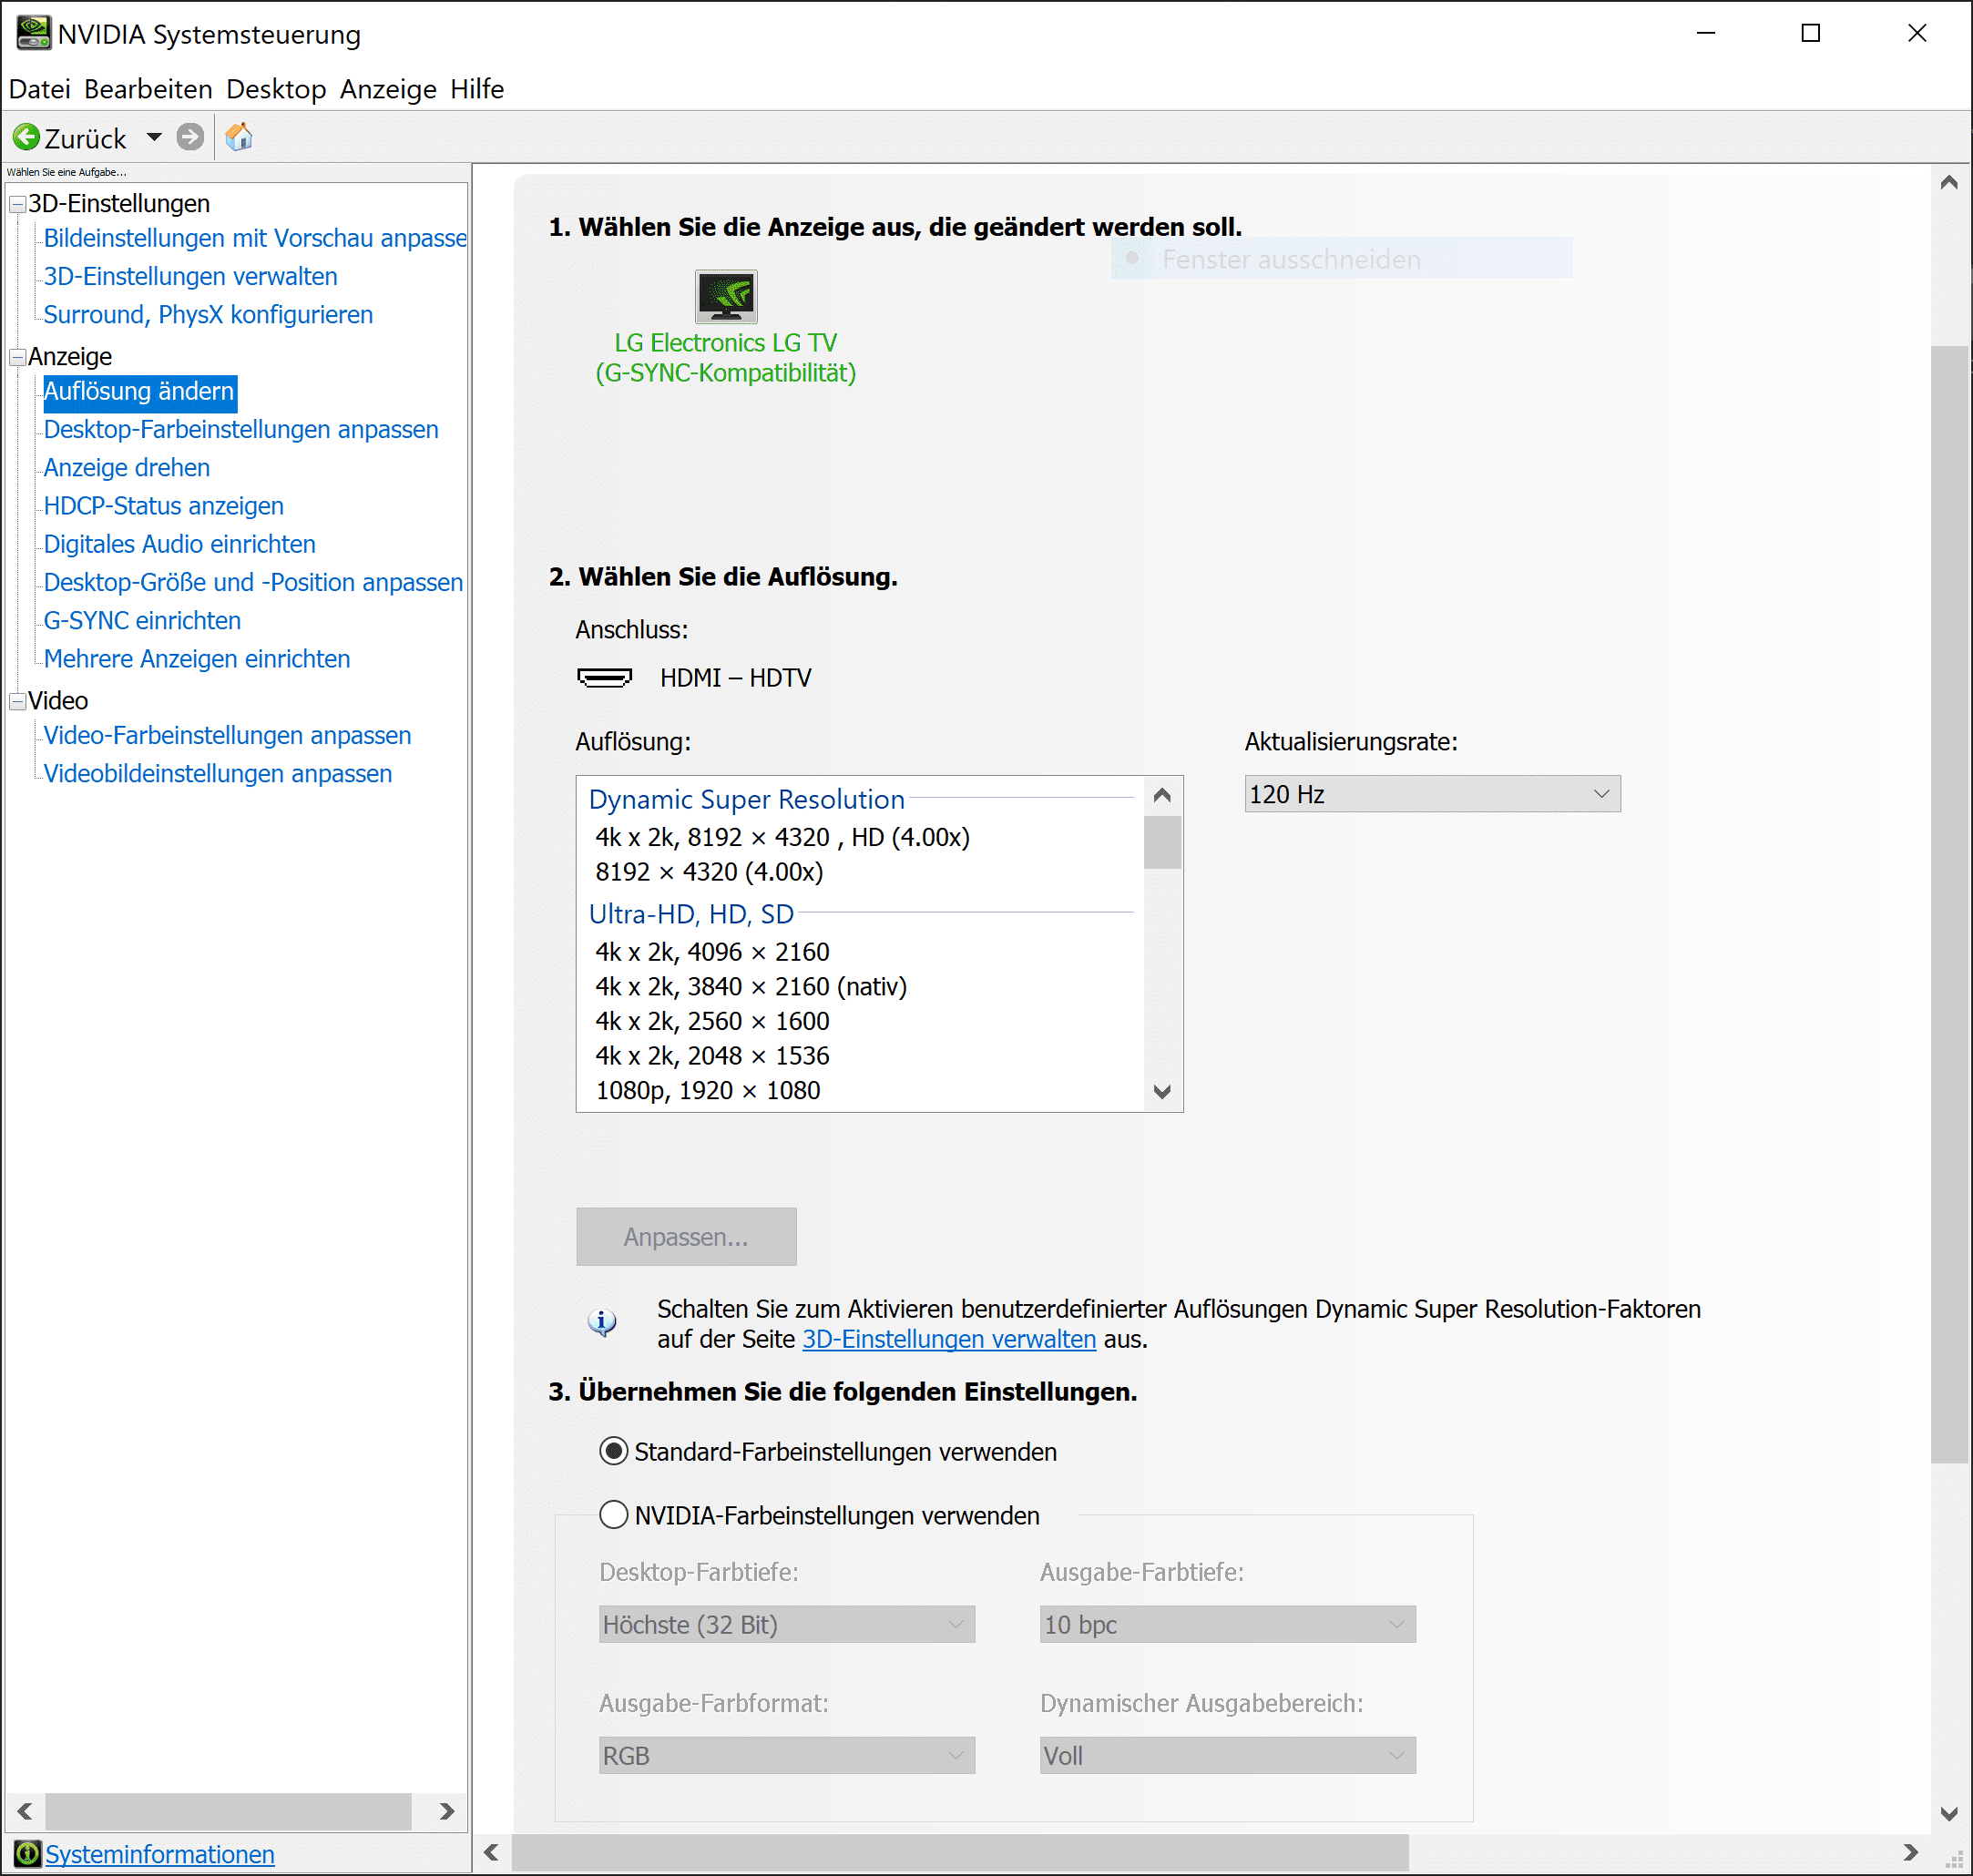Select the LG TV monitor icon
Viewport: 1973px width, 1876px height.
[726, 296]
